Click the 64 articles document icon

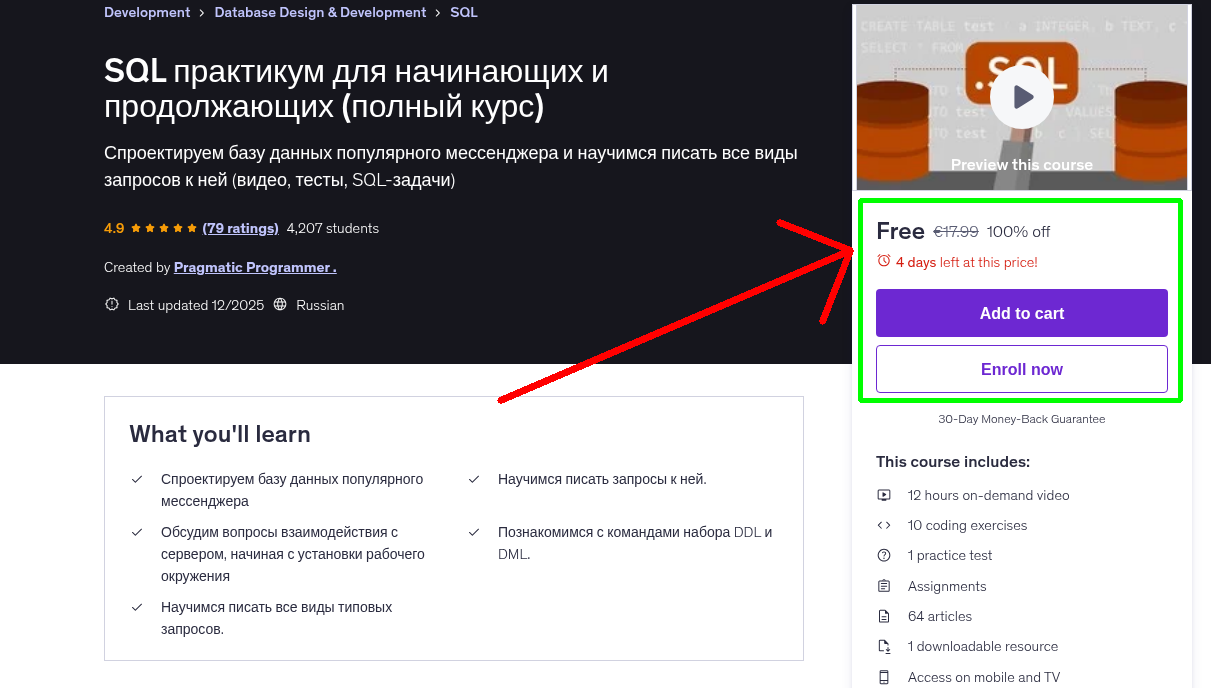point(884,616)
